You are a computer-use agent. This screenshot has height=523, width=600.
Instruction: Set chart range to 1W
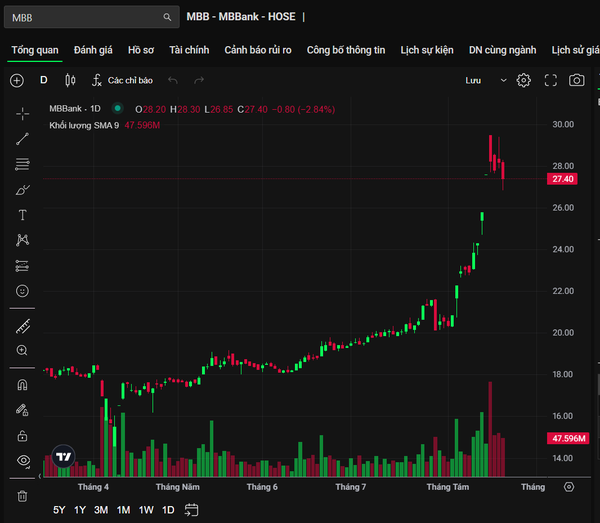(x=146, y=510)
